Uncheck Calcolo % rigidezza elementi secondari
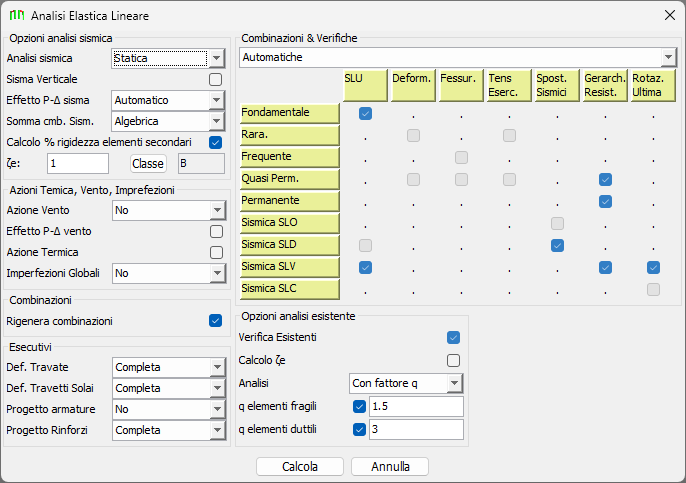This screenshot has height=483, width=686. pyautogui.click(x=216, y=143)
